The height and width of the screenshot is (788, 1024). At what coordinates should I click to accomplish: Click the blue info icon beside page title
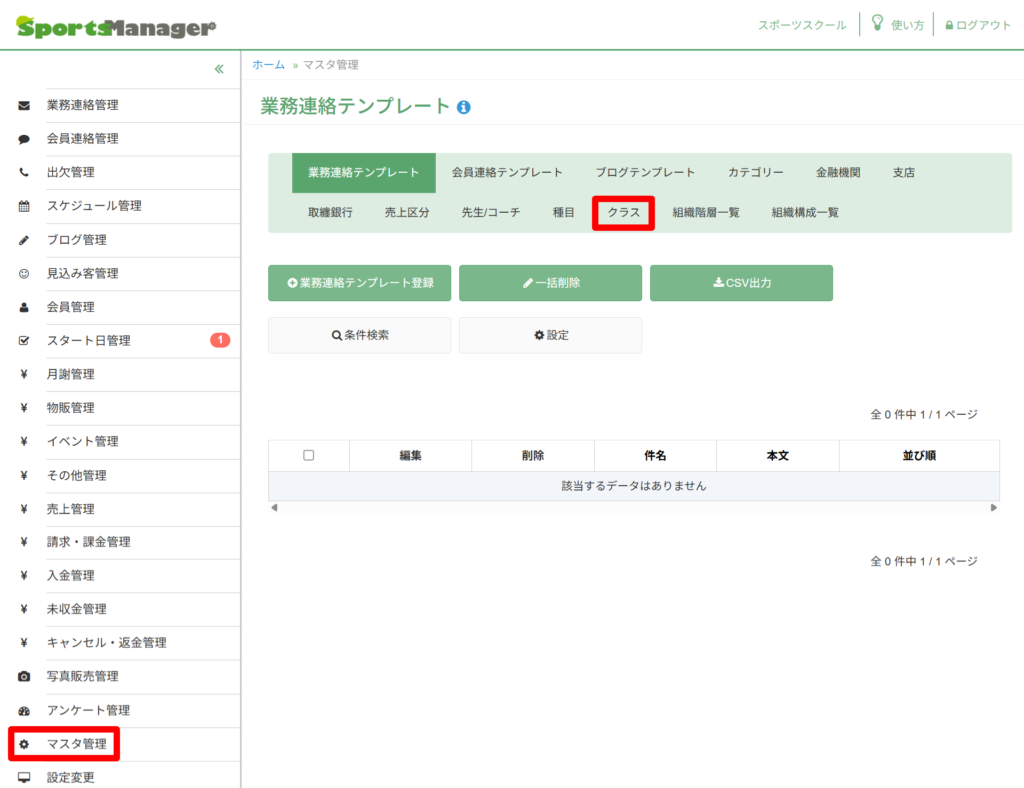coord(463,107)
